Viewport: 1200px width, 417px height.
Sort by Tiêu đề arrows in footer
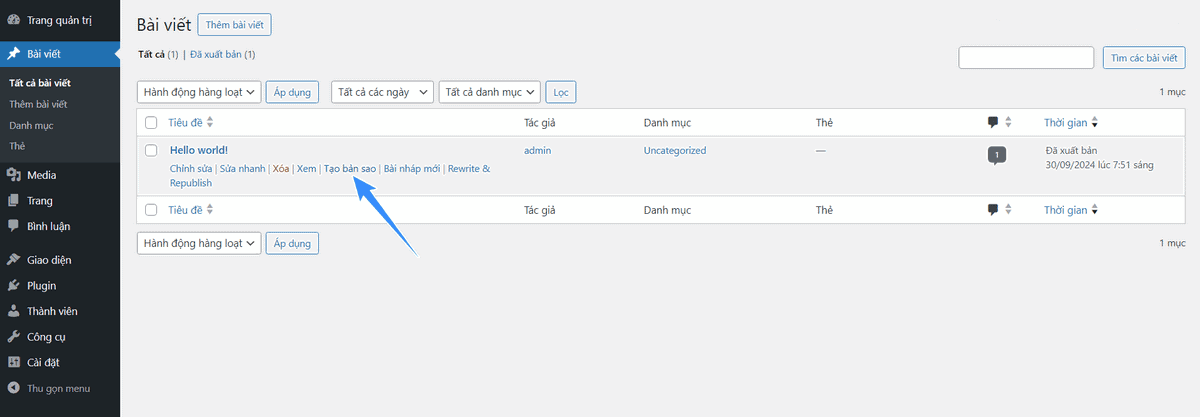tap(209, 210)
